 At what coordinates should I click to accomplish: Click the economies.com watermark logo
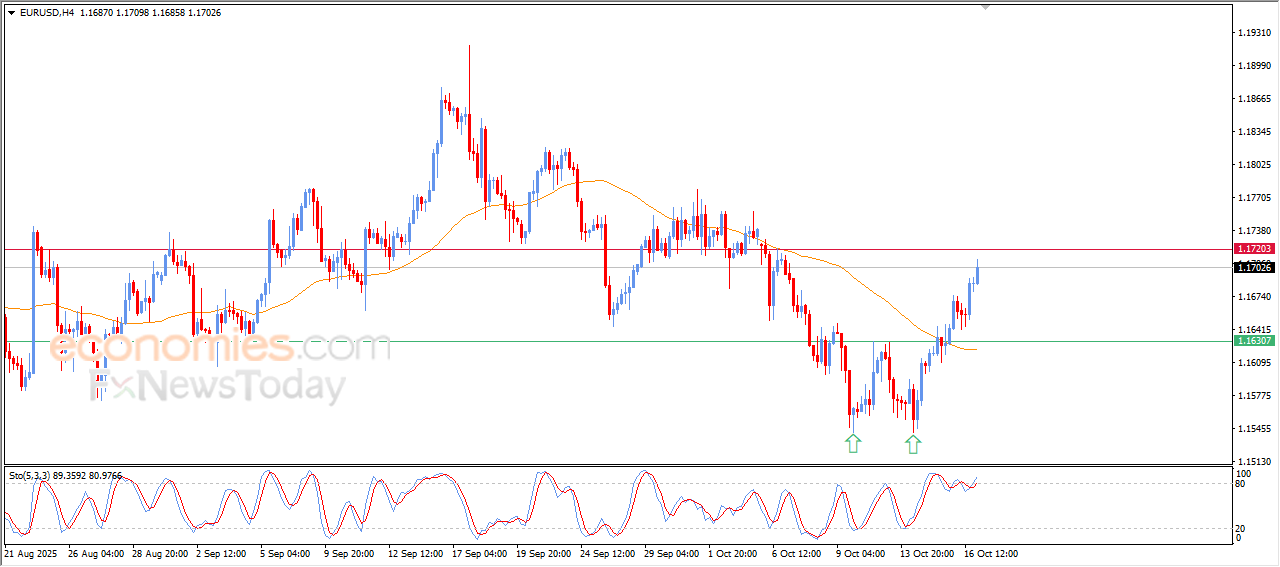220,347
